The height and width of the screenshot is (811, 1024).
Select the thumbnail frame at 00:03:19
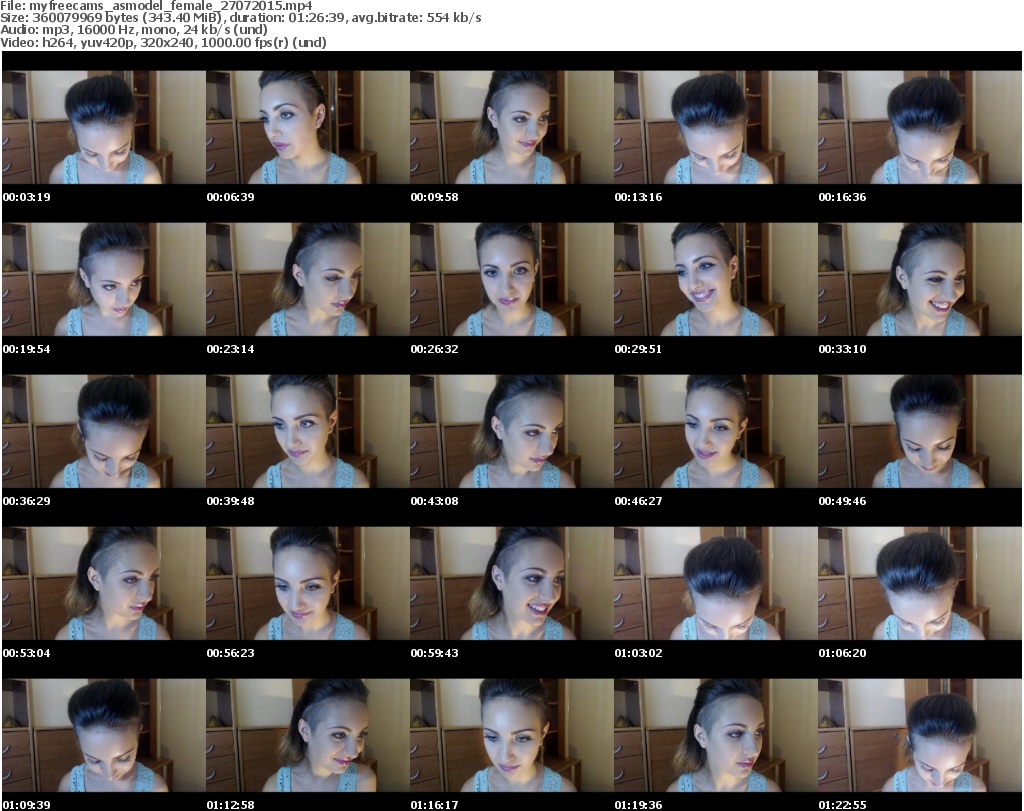(x=104, y=127)
